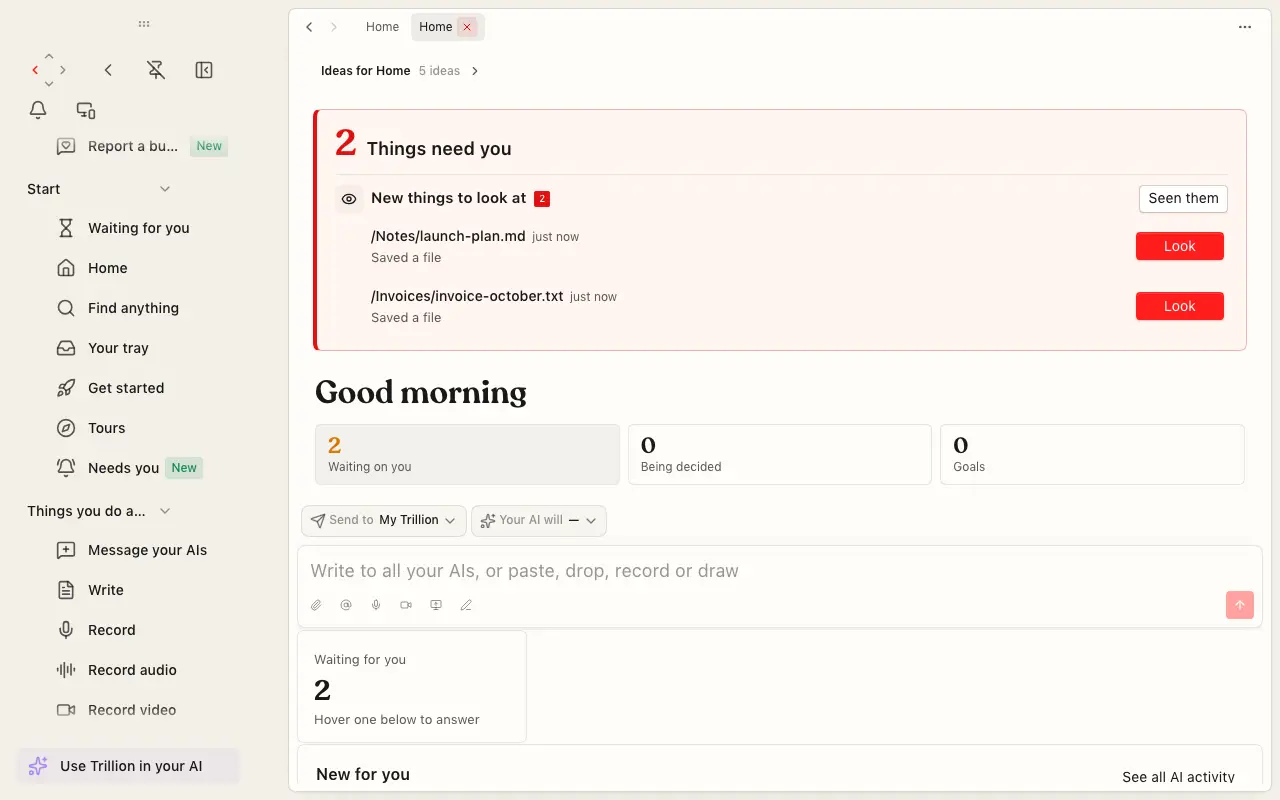Click the composer video camera icon
The height and width of the screenshot is (800, 1280).
click(406, 605)
